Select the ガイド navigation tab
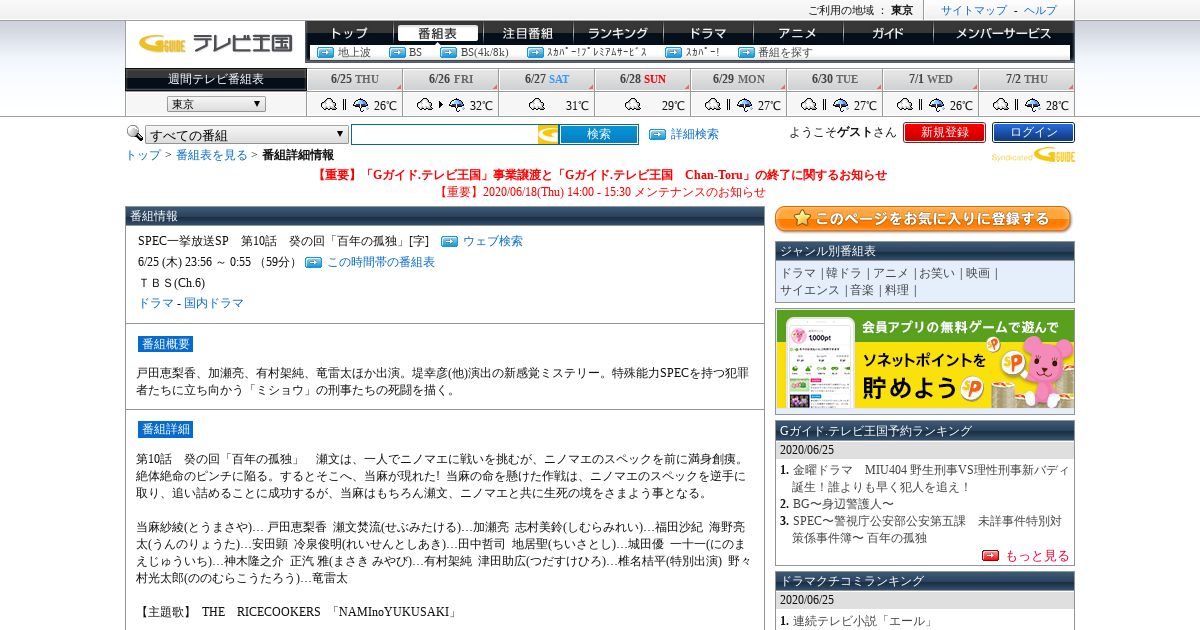This screenshot has height=630, width=1200. pos(888,33)
